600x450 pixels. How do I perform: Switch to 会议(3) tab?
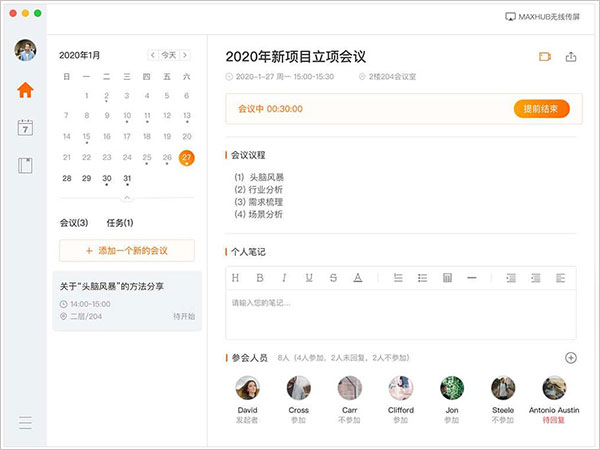(x=74, y=223)
